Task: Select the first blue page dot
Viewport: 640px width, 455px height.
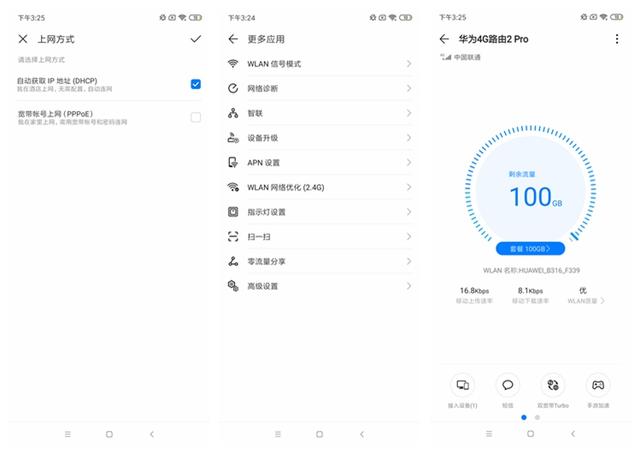Action: point(524,417)
